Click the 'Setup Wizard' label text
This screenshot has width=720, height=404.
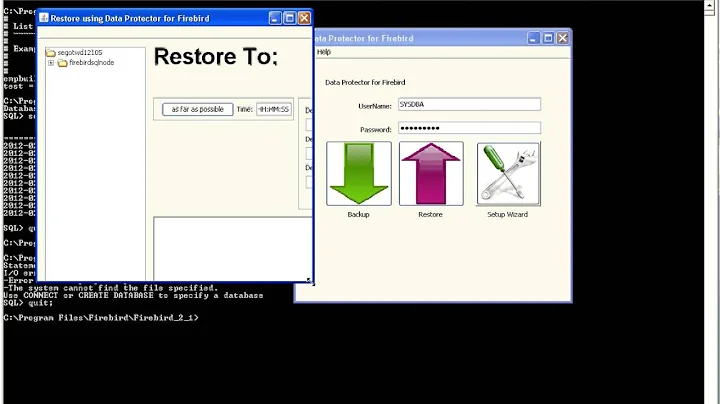[x=507, y=214]
